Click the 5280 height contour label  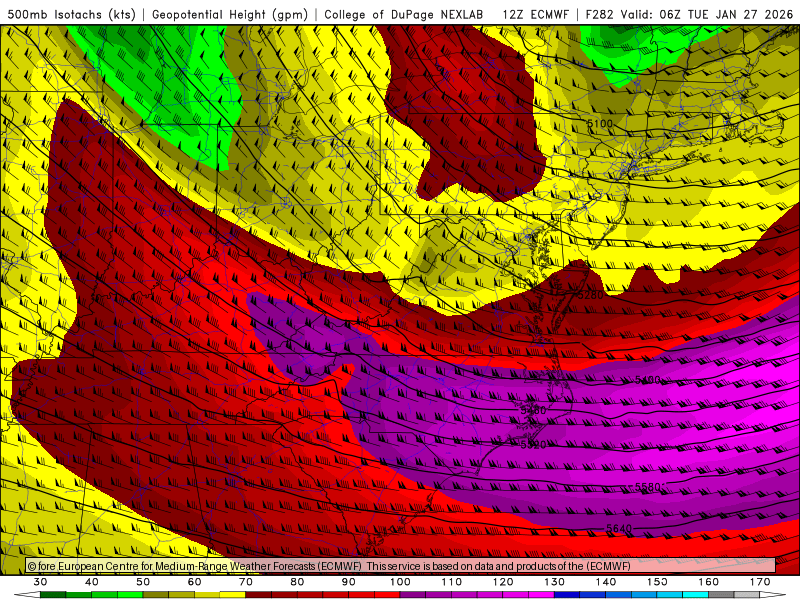[x=590, y=295]
